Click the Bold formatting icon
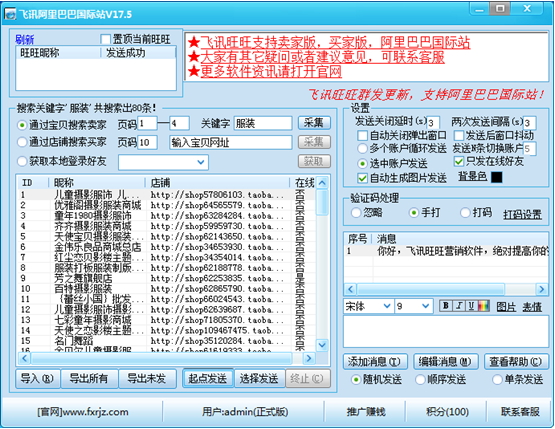Image resolution: width=555 pixels, height=429 pixels. tap(446, 305)
